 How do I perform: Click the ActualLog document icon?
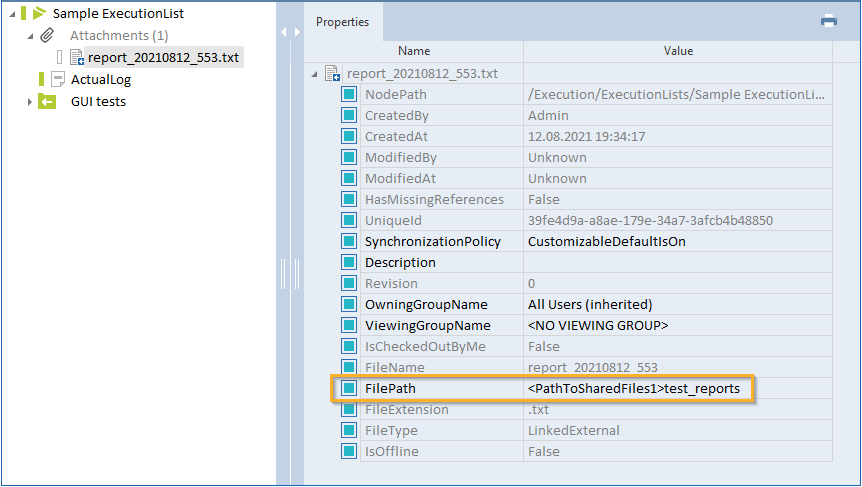click(57, 79)
